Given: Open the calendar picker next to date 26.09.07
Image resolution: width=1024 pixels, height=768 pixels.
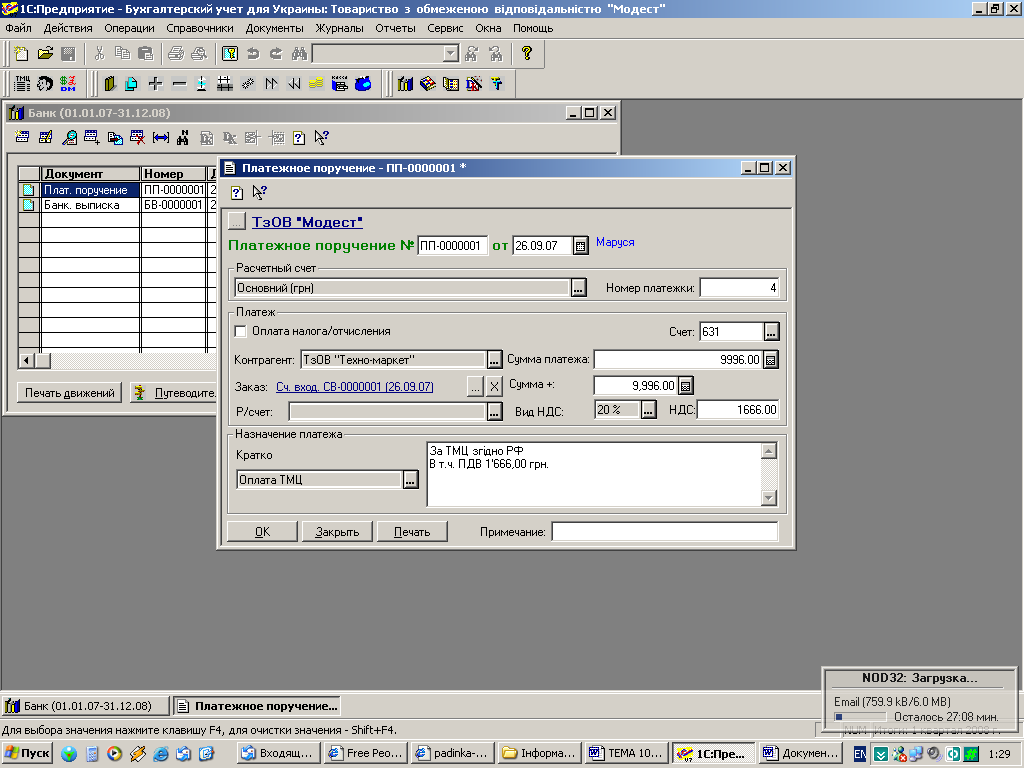Looking at the screenshot, I should point(580,246).
